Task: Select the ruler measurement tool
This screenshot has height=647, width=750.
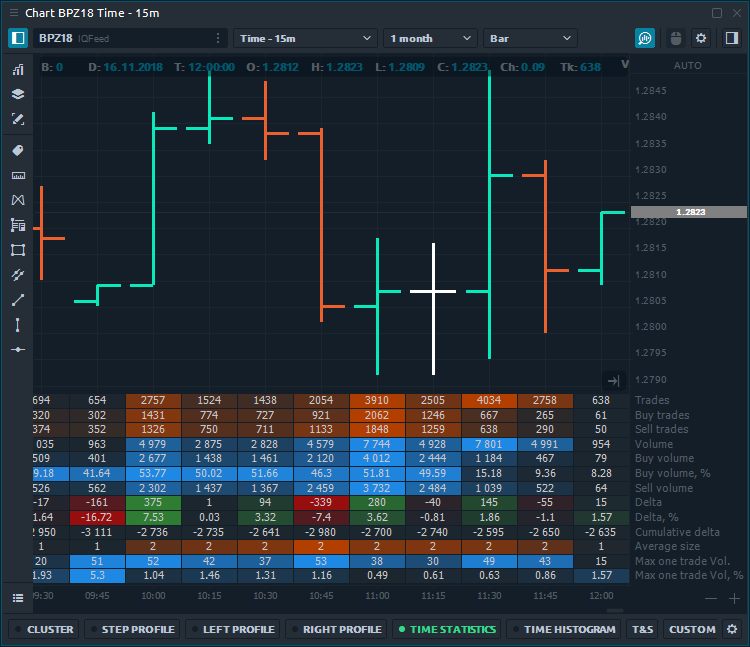Action: click(17, 175)
